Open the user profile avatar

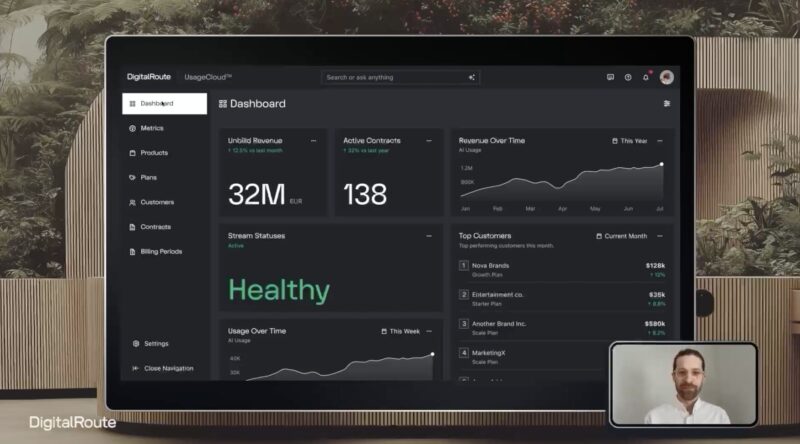666,77
